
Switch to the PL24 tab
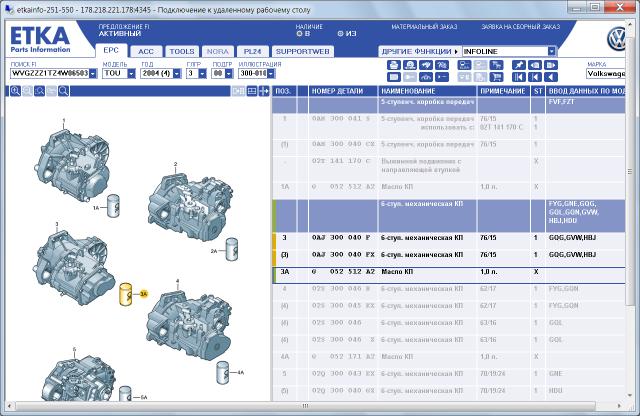click(x=252, y=51)
